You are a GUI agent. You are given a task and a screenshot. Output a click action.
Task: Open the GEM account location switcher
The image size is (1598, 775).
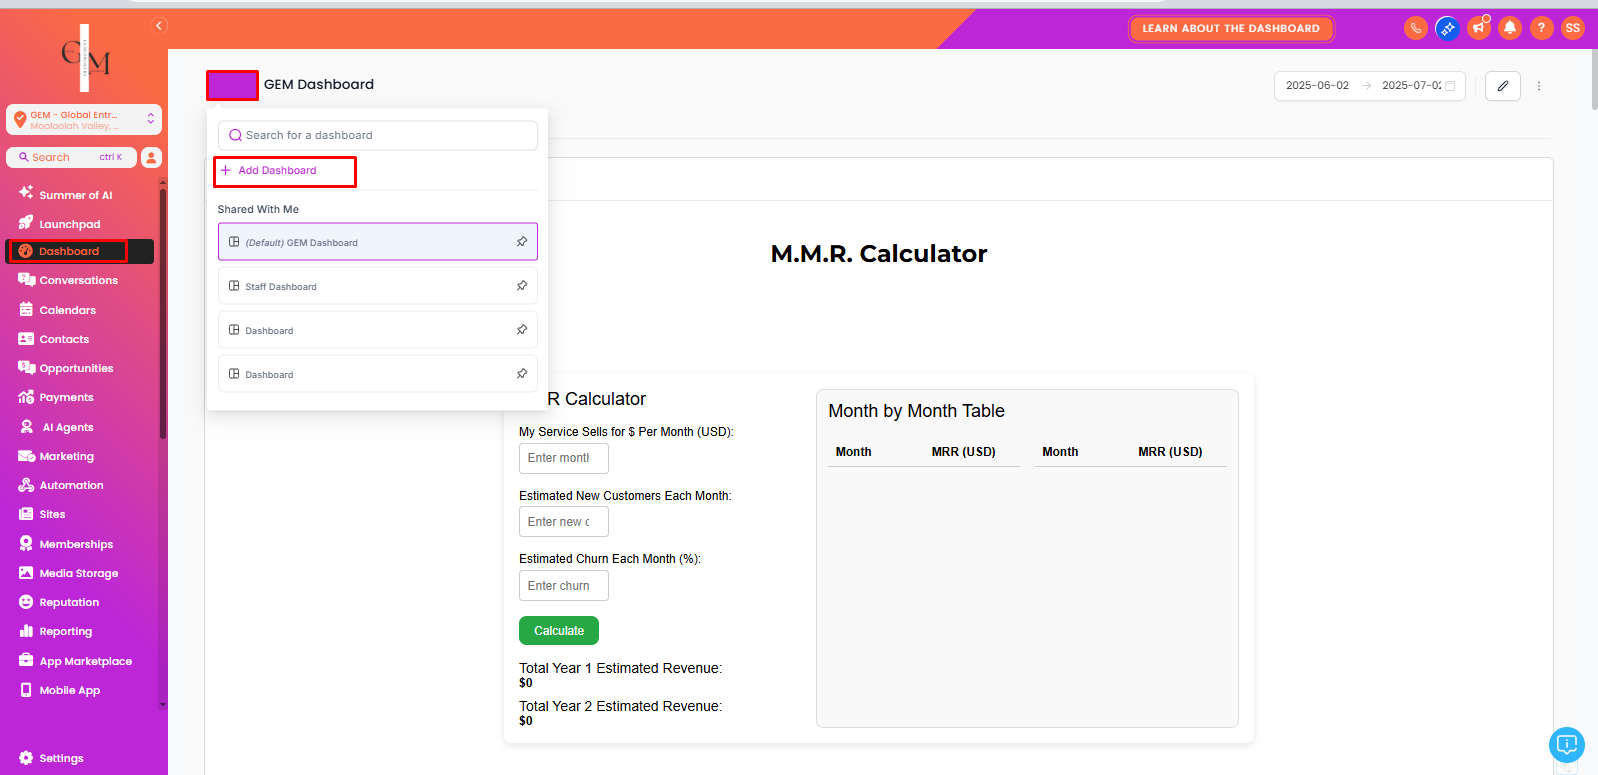tap(84, 120)
